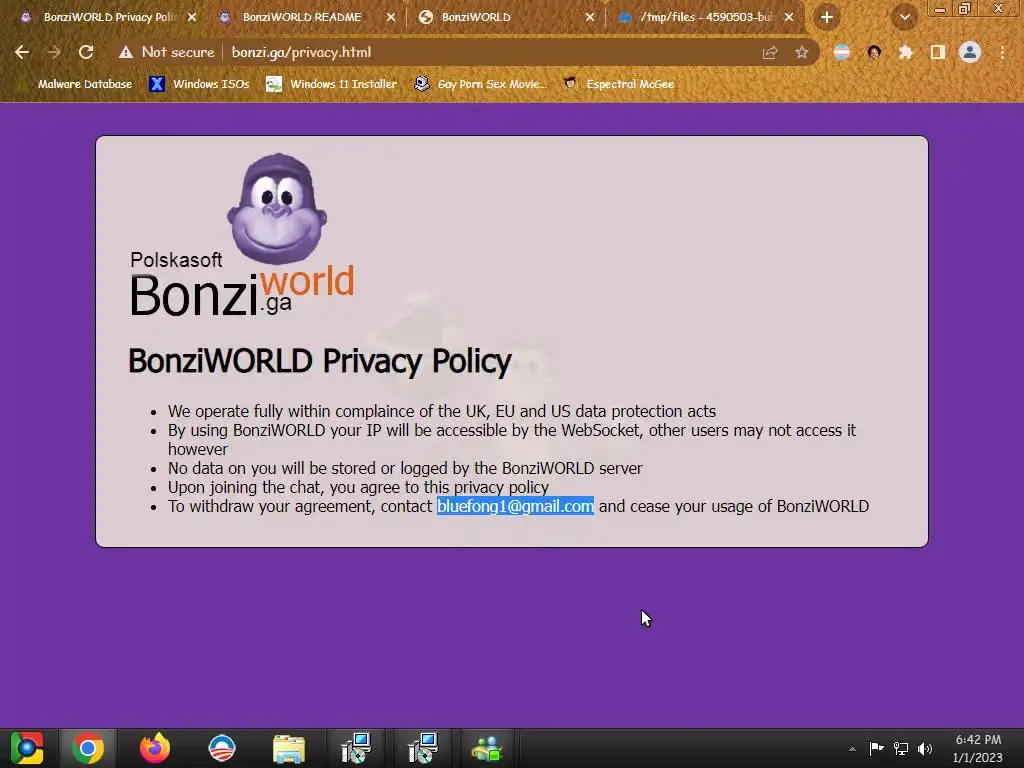Click the Not secure warning indicator
1024x768 pixels.
(167, 52)
